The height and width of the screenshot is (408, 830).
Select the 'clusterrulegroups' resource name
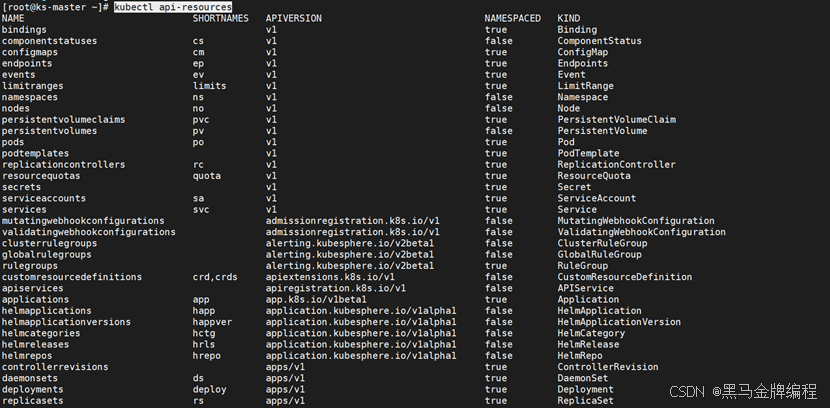(x=49, y=243)
